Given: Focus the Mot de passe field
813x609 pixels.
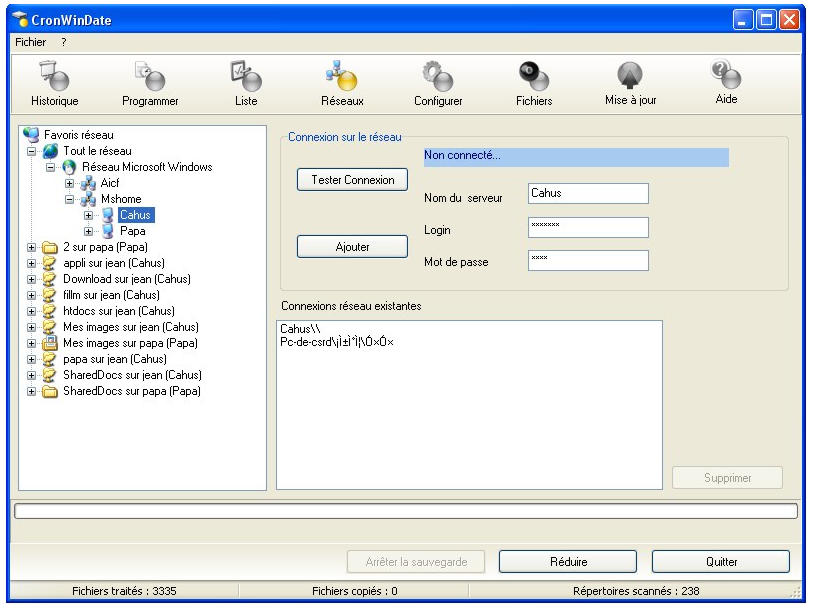Looking at the screenshot, I should (588, 260).
